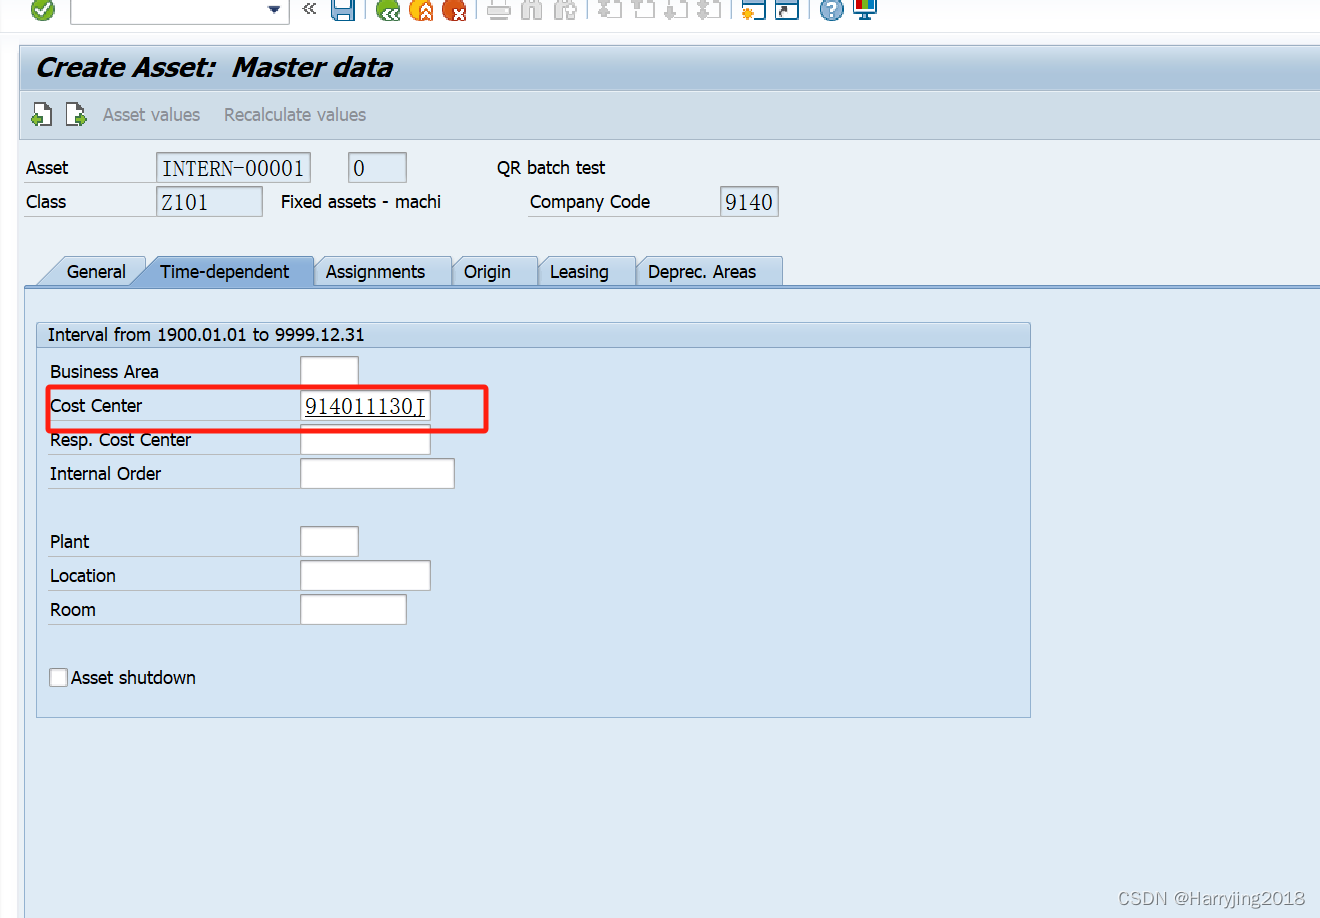Click the Internal Order input field
Screen dimensions: 1320x918
[x=377, y=474]
